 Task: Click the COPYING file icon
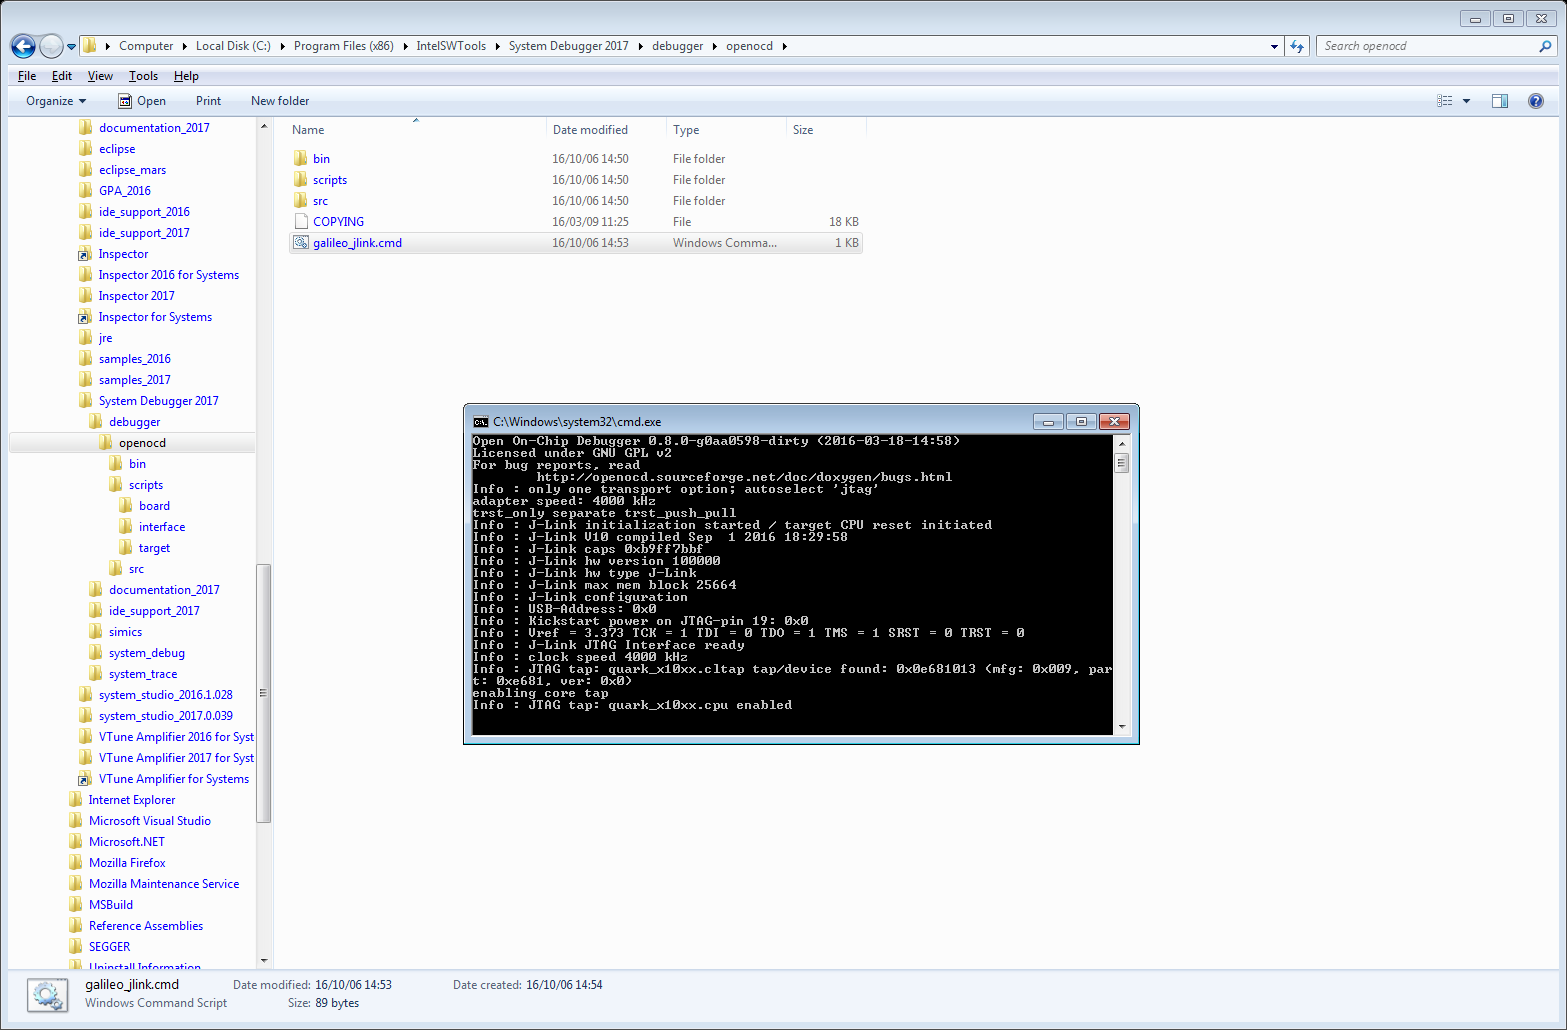[300, 222]
